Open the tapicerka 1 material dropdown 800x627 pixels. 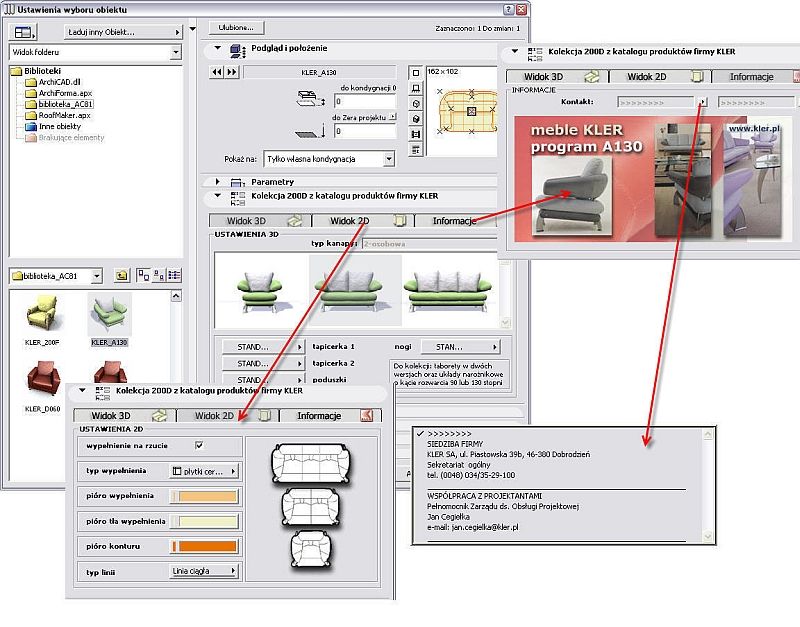tap(263, 347)
